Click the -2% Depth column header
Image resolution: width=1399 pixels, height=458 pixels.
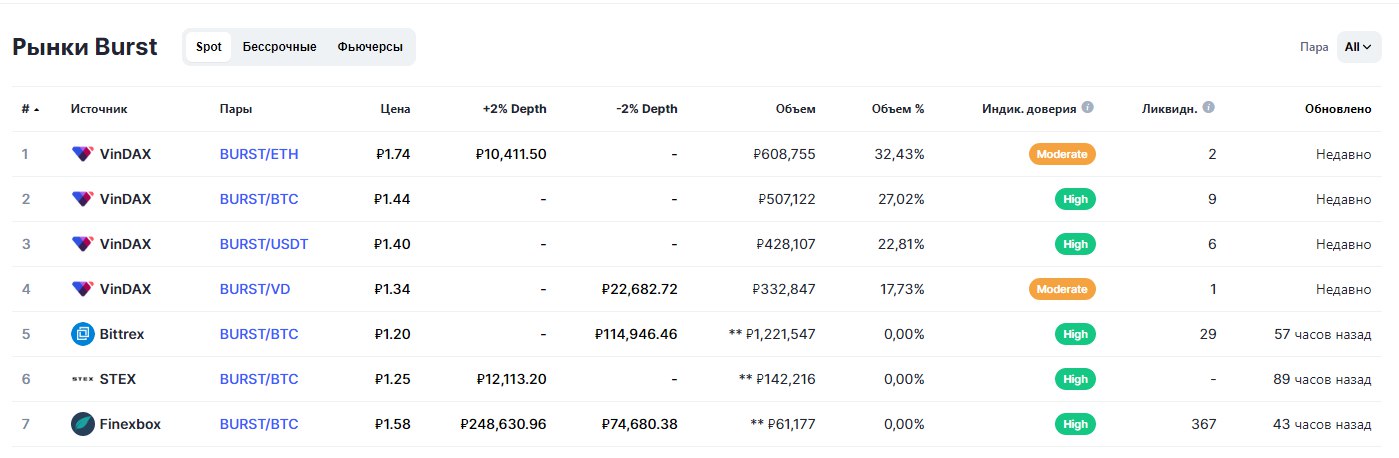(x=647, y=109)
